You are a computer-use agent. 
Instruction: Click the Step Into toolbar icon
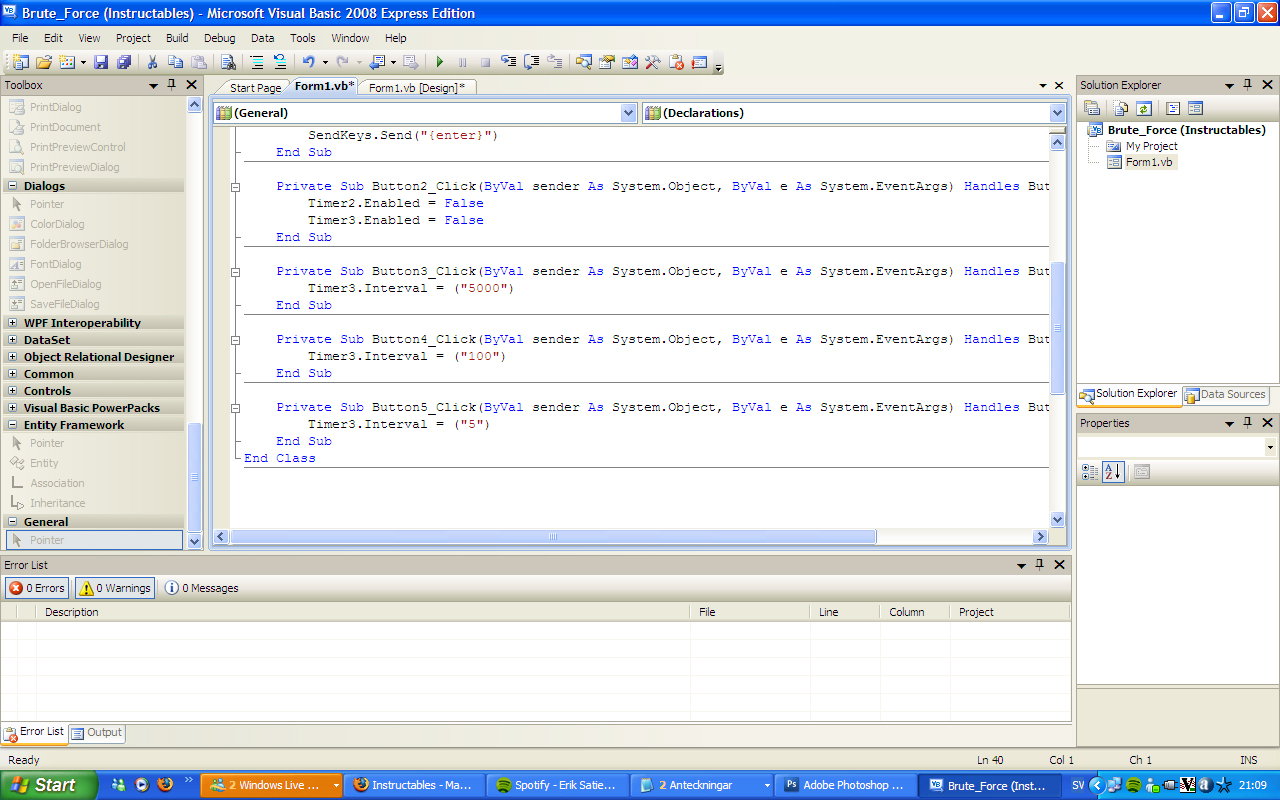(x=509, y=62)
